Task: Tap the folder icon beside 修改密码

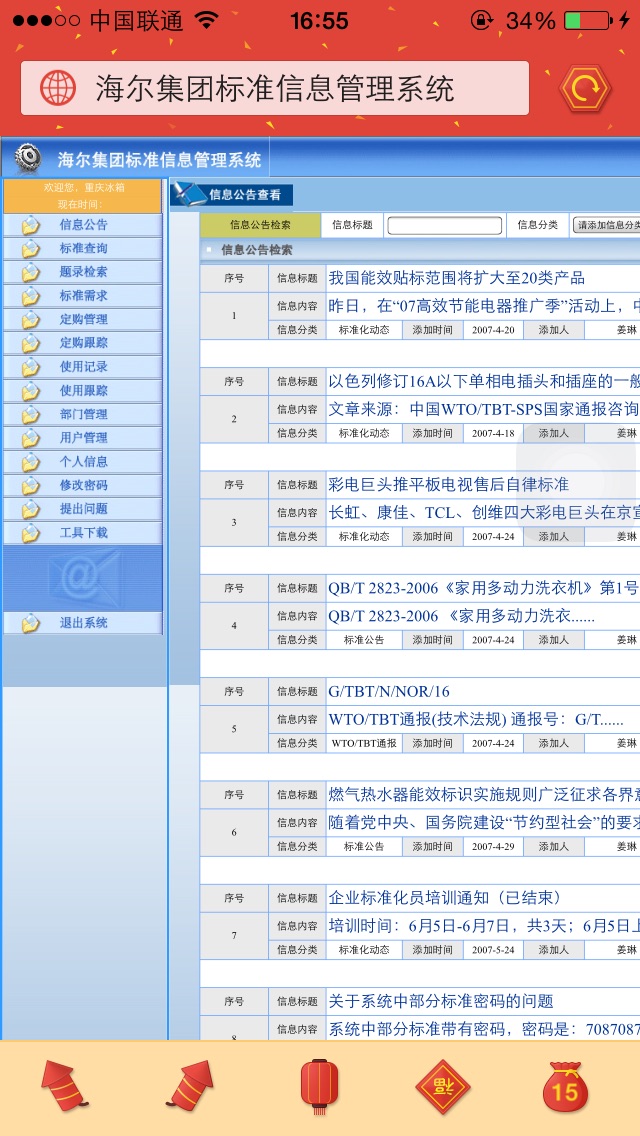Action: coord(30,486)
